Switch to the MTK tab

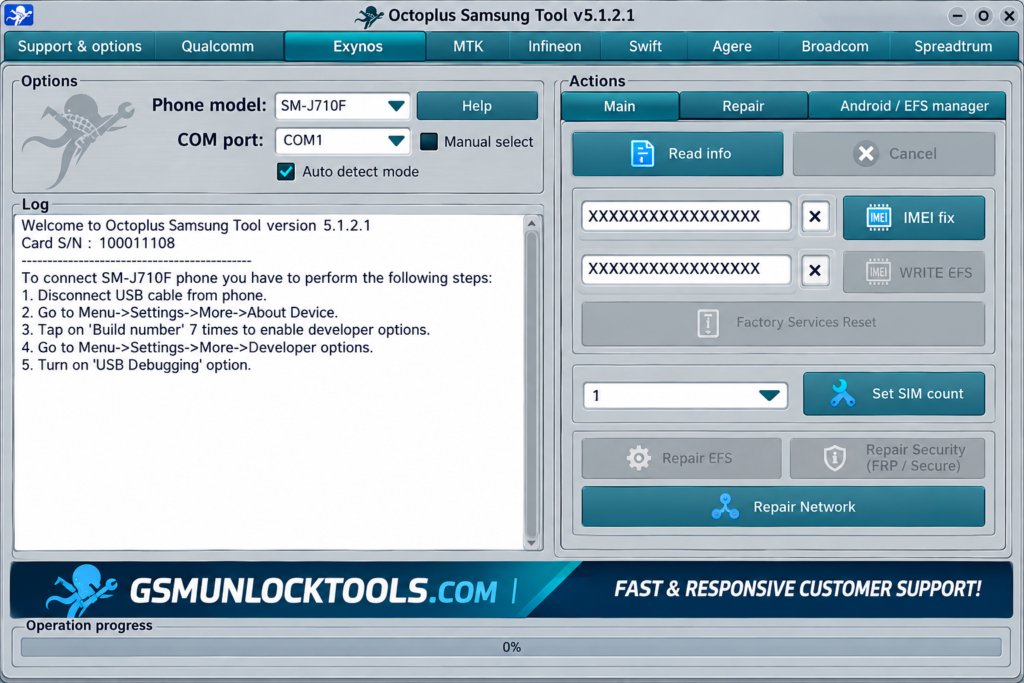click(468, 46)
